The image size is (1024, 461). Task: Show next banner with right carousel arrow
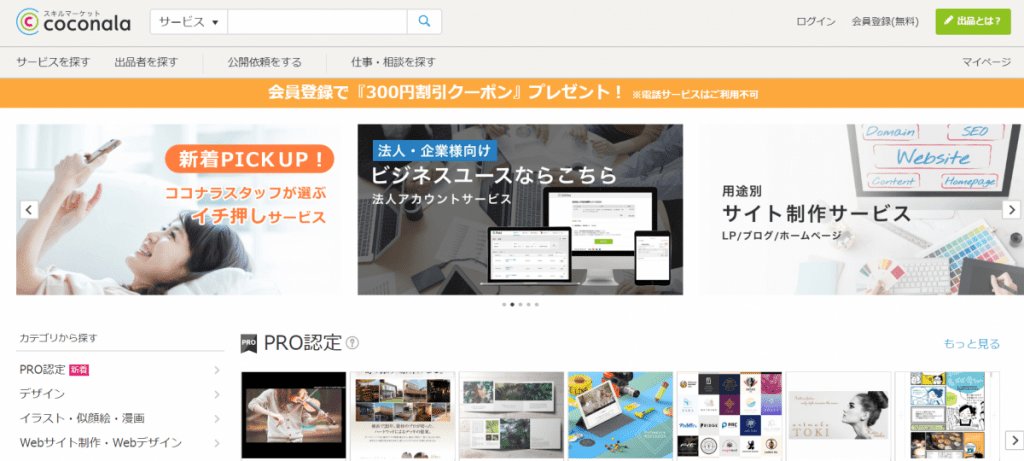point(1012,210)
